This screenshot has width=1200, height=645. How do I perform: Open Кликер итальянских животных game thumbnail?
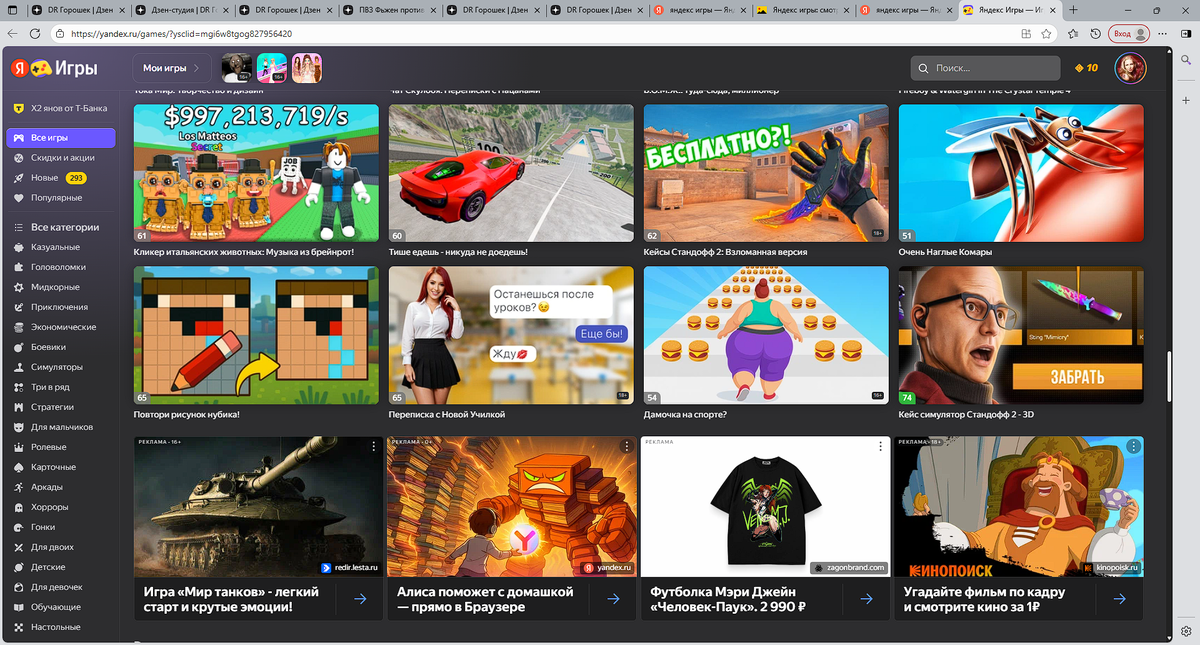256,174
